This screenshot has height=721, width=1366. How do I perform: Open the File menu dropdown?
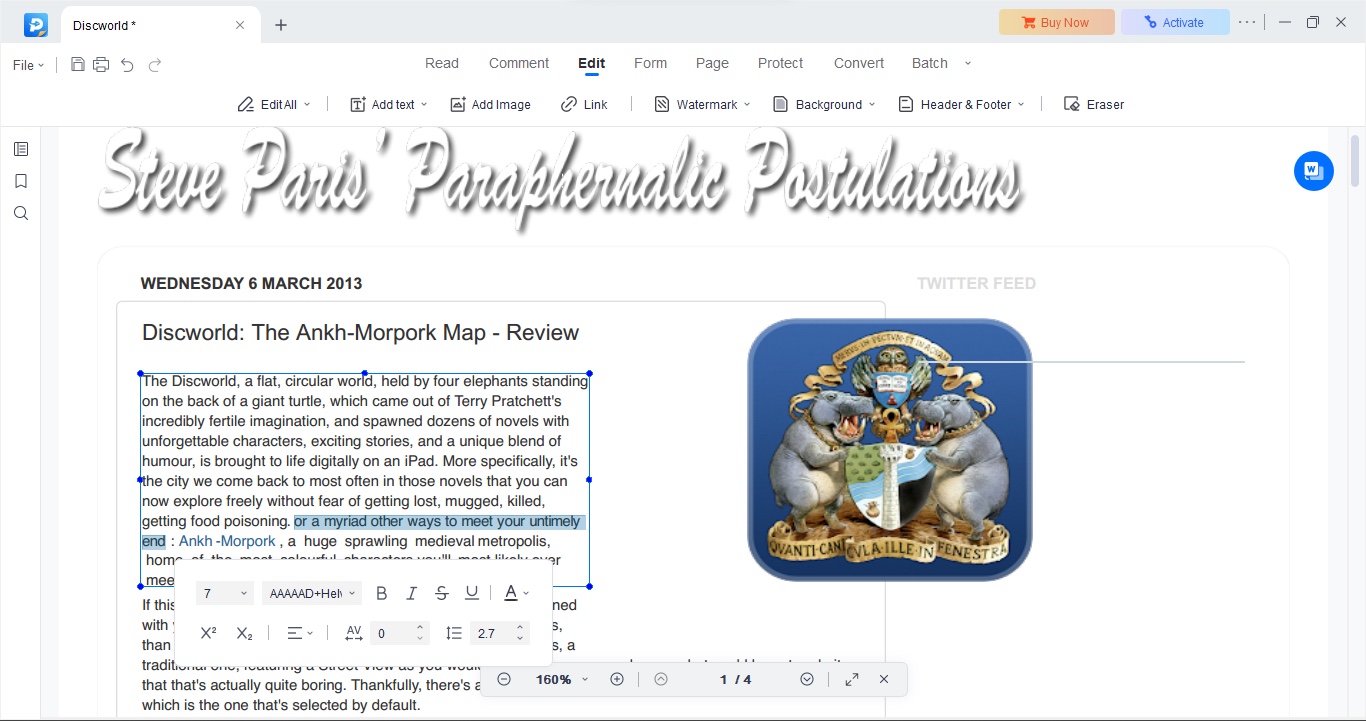pyautogui.click(x=28, y=65)
